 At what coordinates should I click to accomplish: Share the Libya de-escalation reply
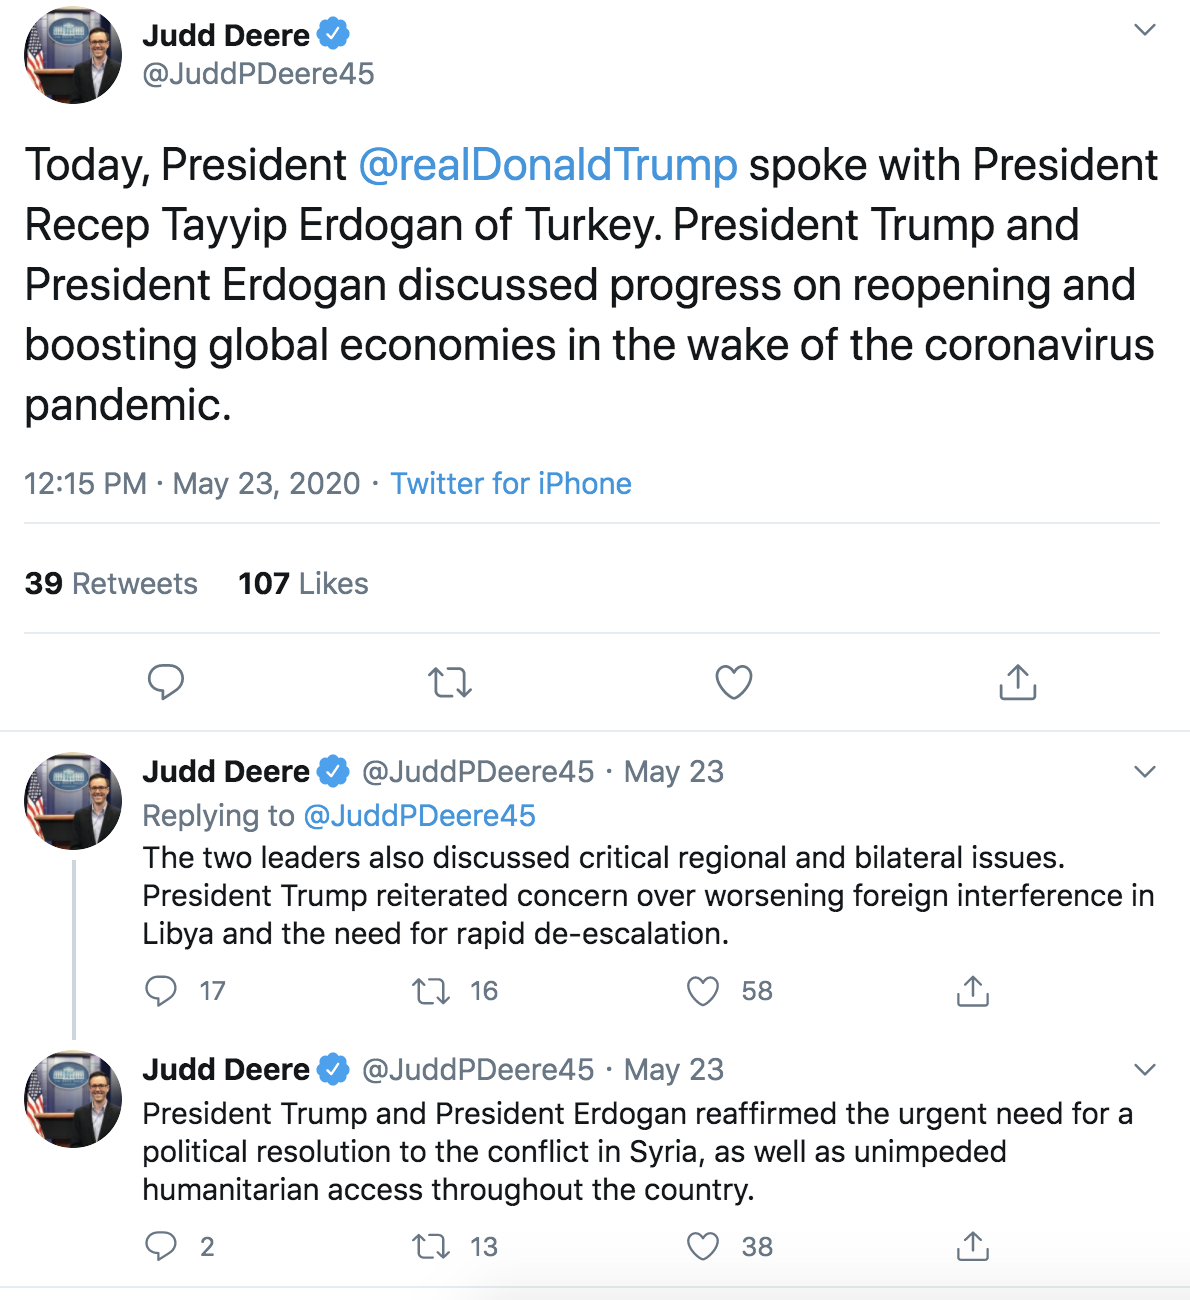pos(973,991)
